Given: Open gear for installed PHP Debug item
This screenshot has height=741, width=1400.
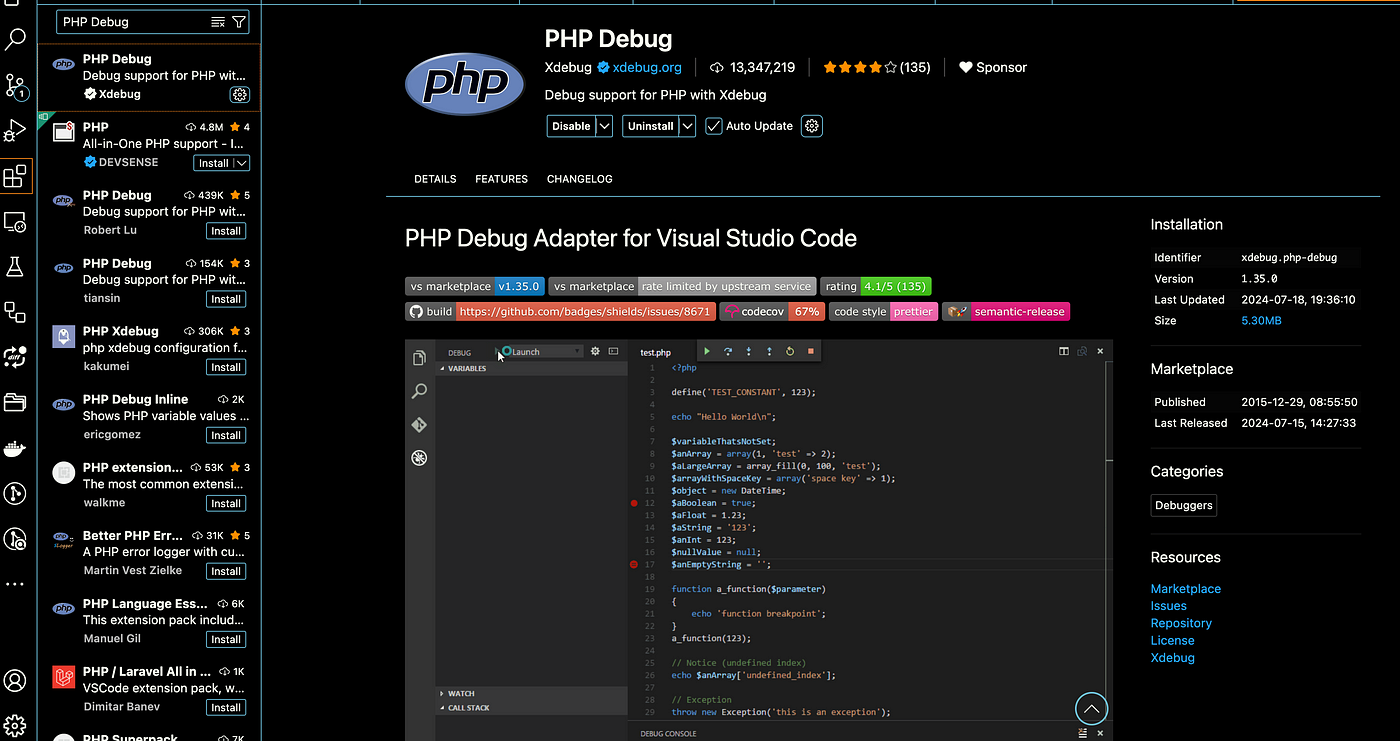Looking at the screenshot, I should (x=240, y=95).
